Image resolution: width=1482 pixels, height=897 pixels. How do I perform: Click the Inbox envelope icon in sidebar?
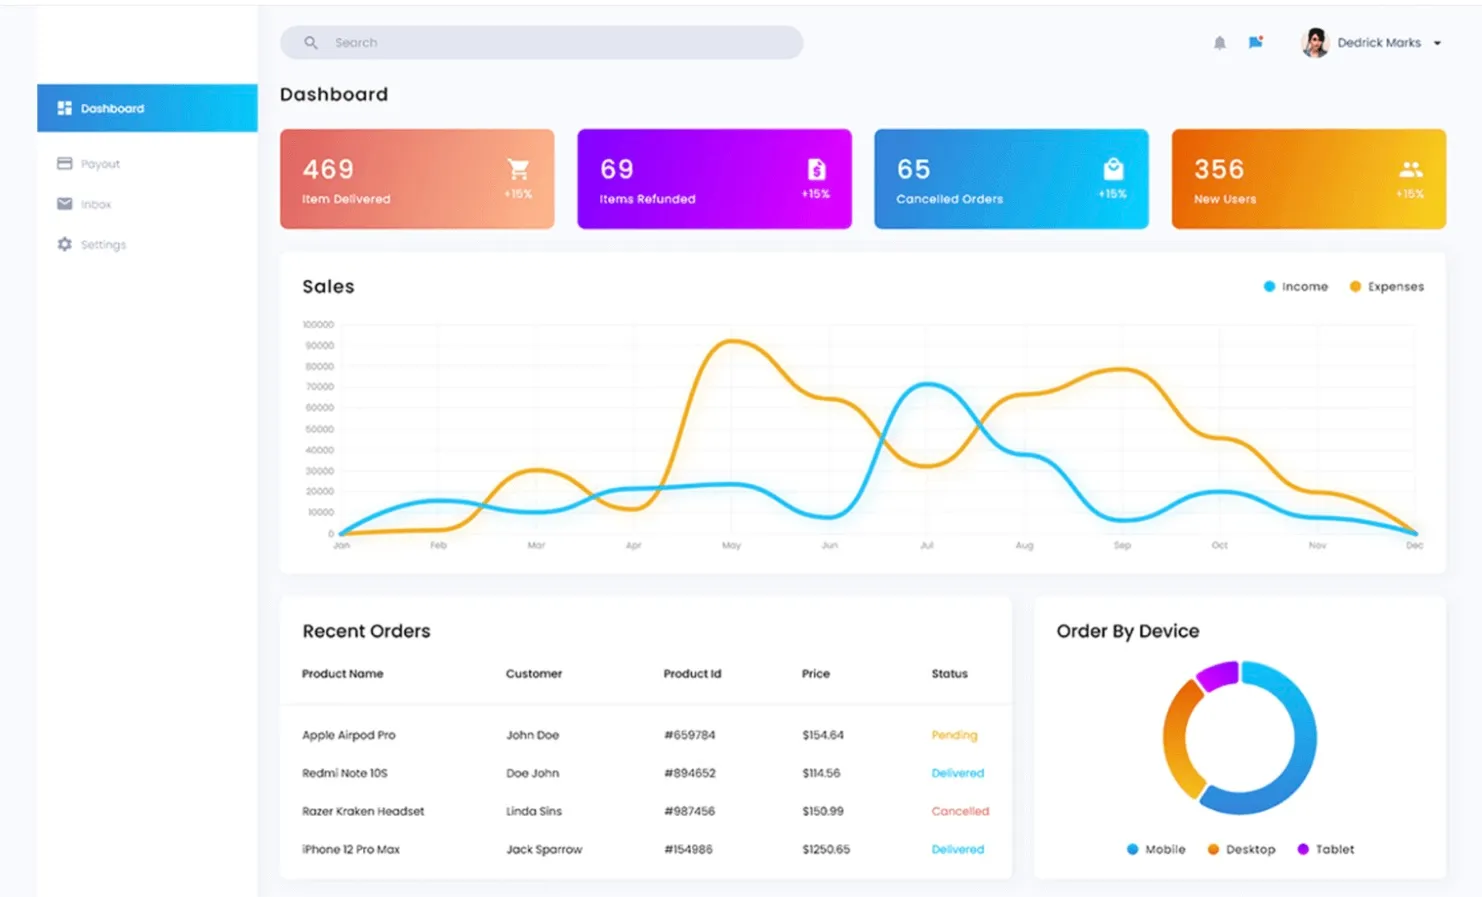[65, 204]
